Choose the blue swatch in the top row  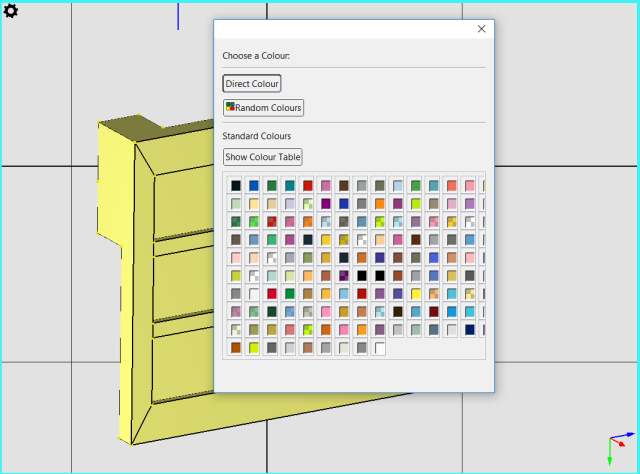pos(254,186)
